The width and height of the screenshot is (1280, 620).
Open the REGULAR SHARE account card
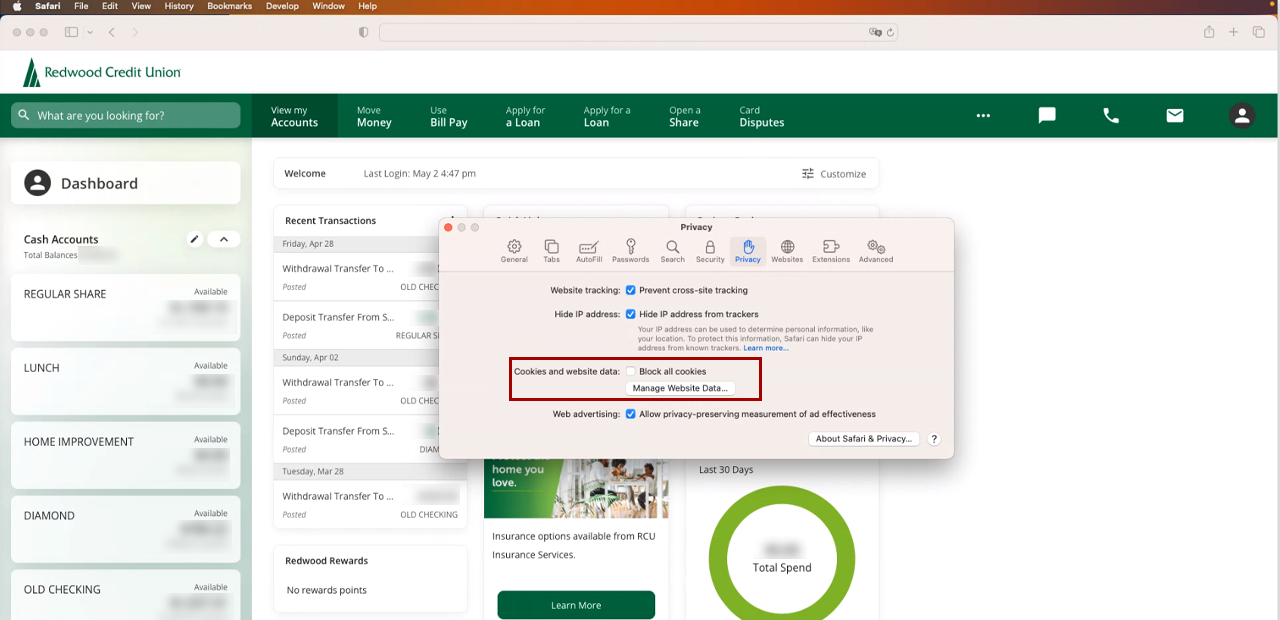click(126, 307)
